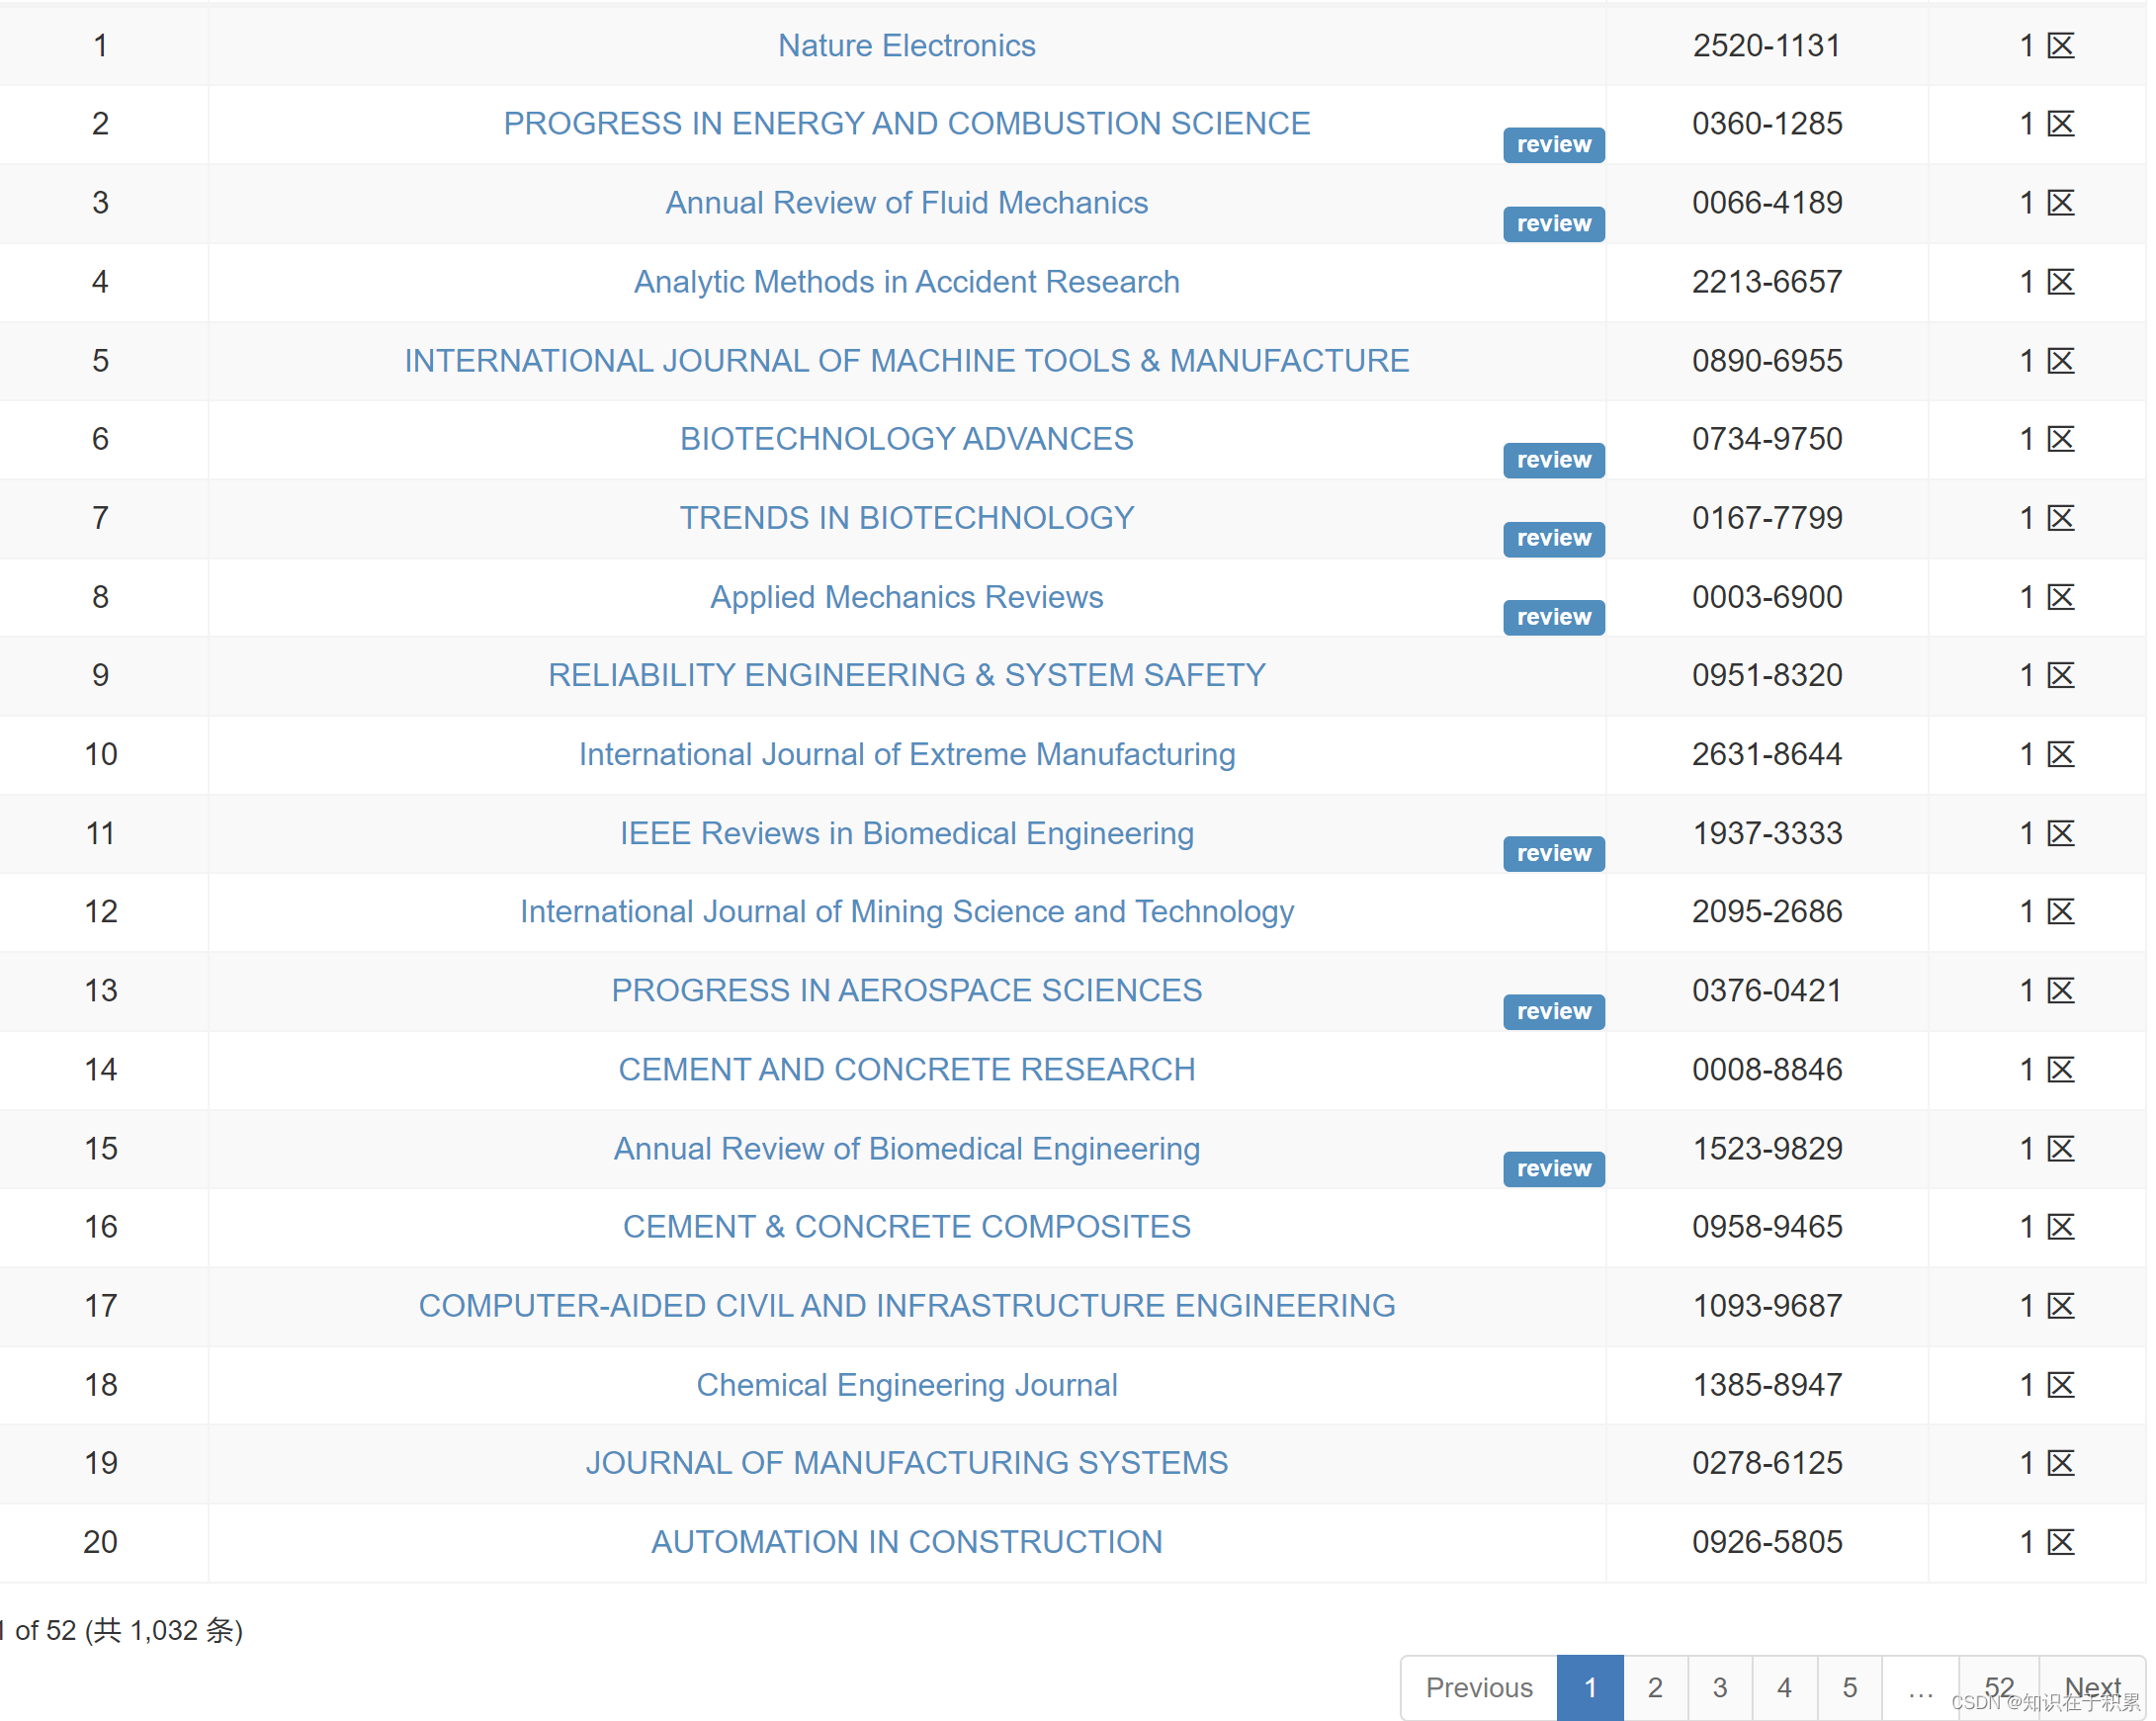The image size is (2156, 1721).
Task: Jump to page 5 in pagination
Action: point(1849,1688)
